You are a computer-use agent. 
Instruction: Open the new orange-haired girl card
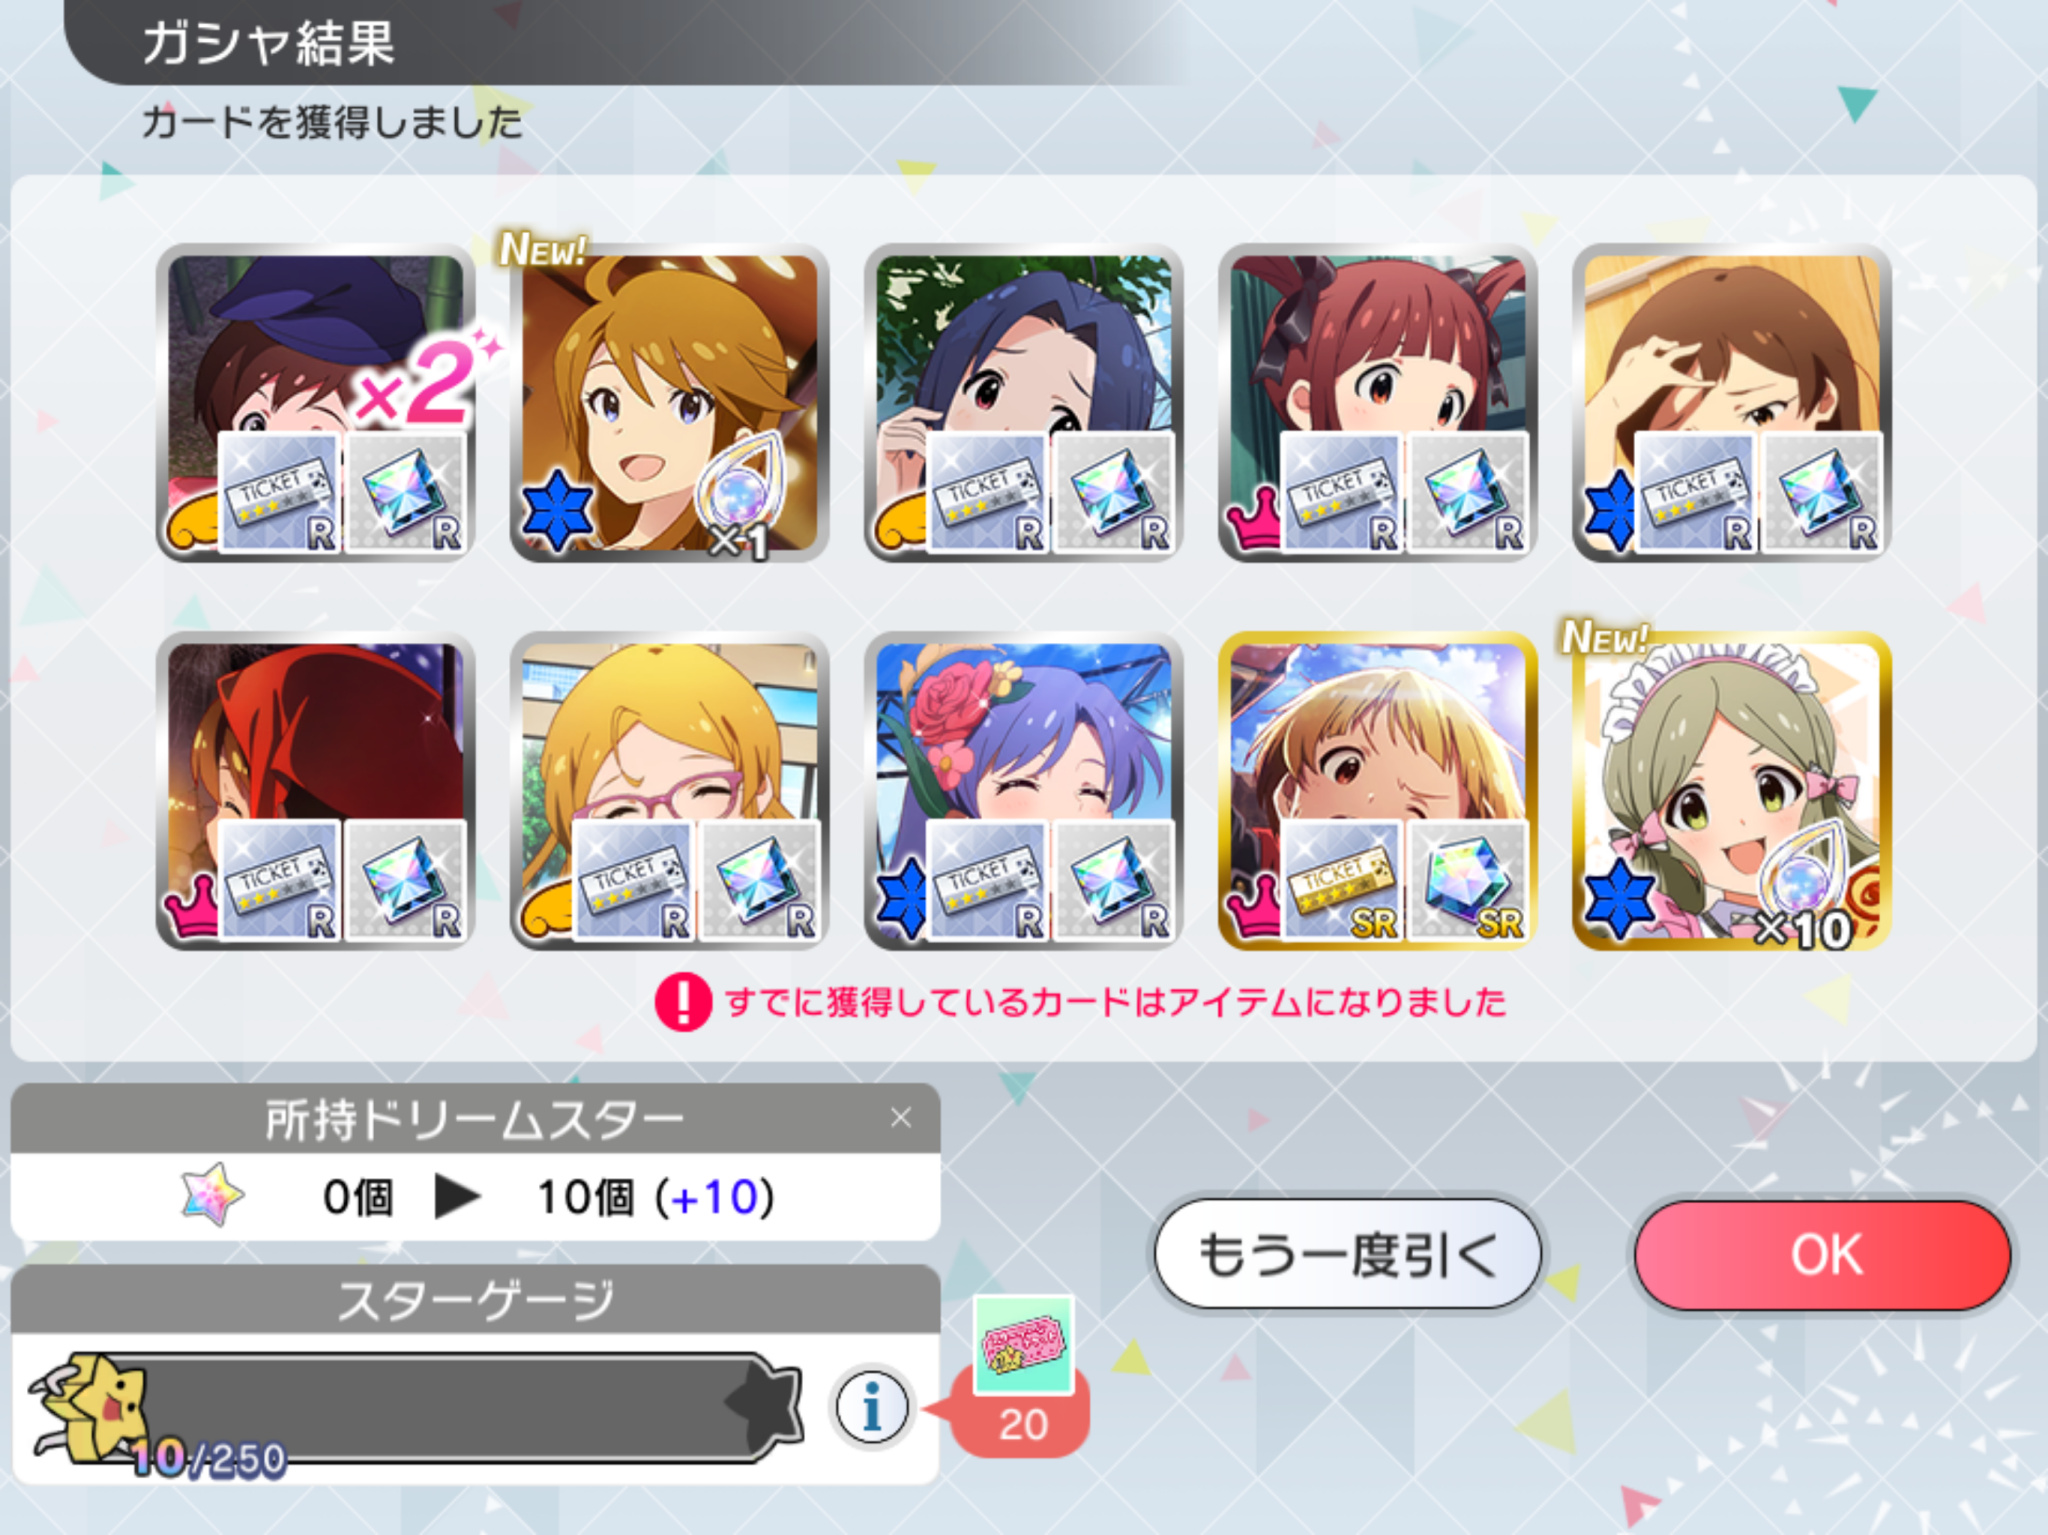tap(669, 403)
